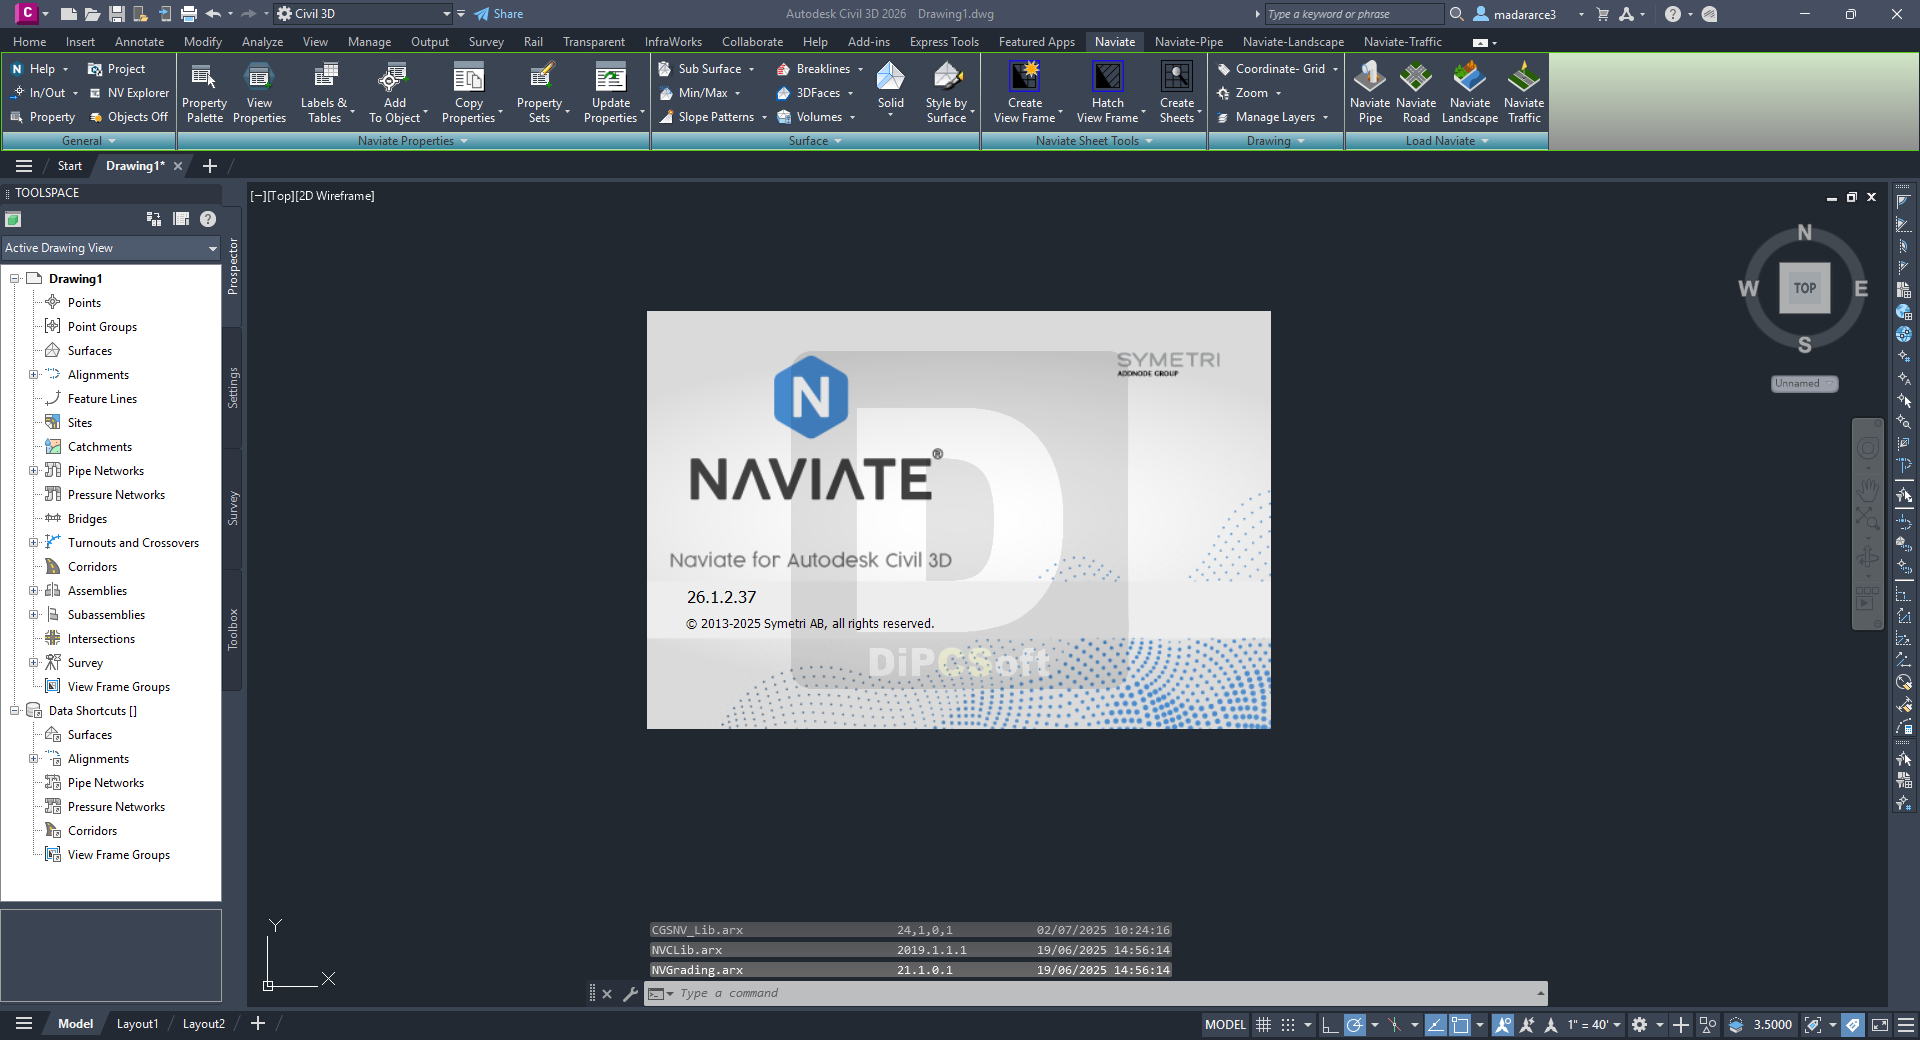Open the Naviate-Pipe ribbon tab
The image size is (1920, 1040).
pyautogui.click(x=1188, y=42)
